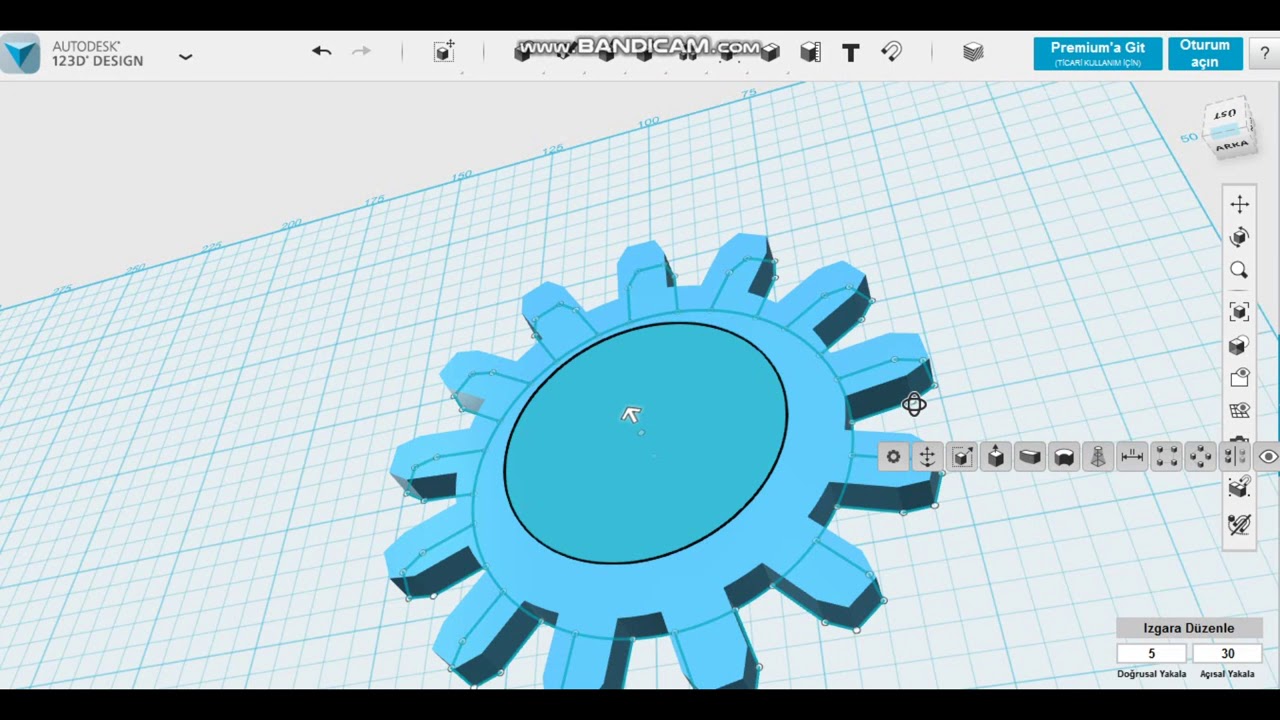Click the Doğrusal Yakala value field showing 5
1280x720 pixels.
coord(1152,653)
